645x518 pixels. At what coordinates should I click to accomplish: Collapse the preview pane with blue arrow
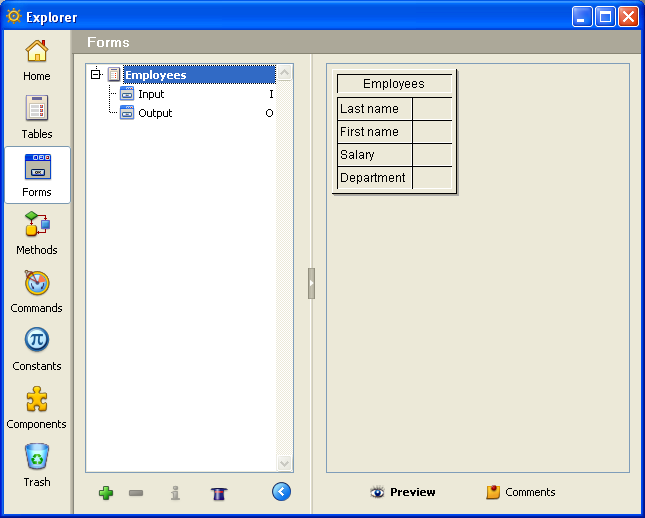(x=281, y=492)
